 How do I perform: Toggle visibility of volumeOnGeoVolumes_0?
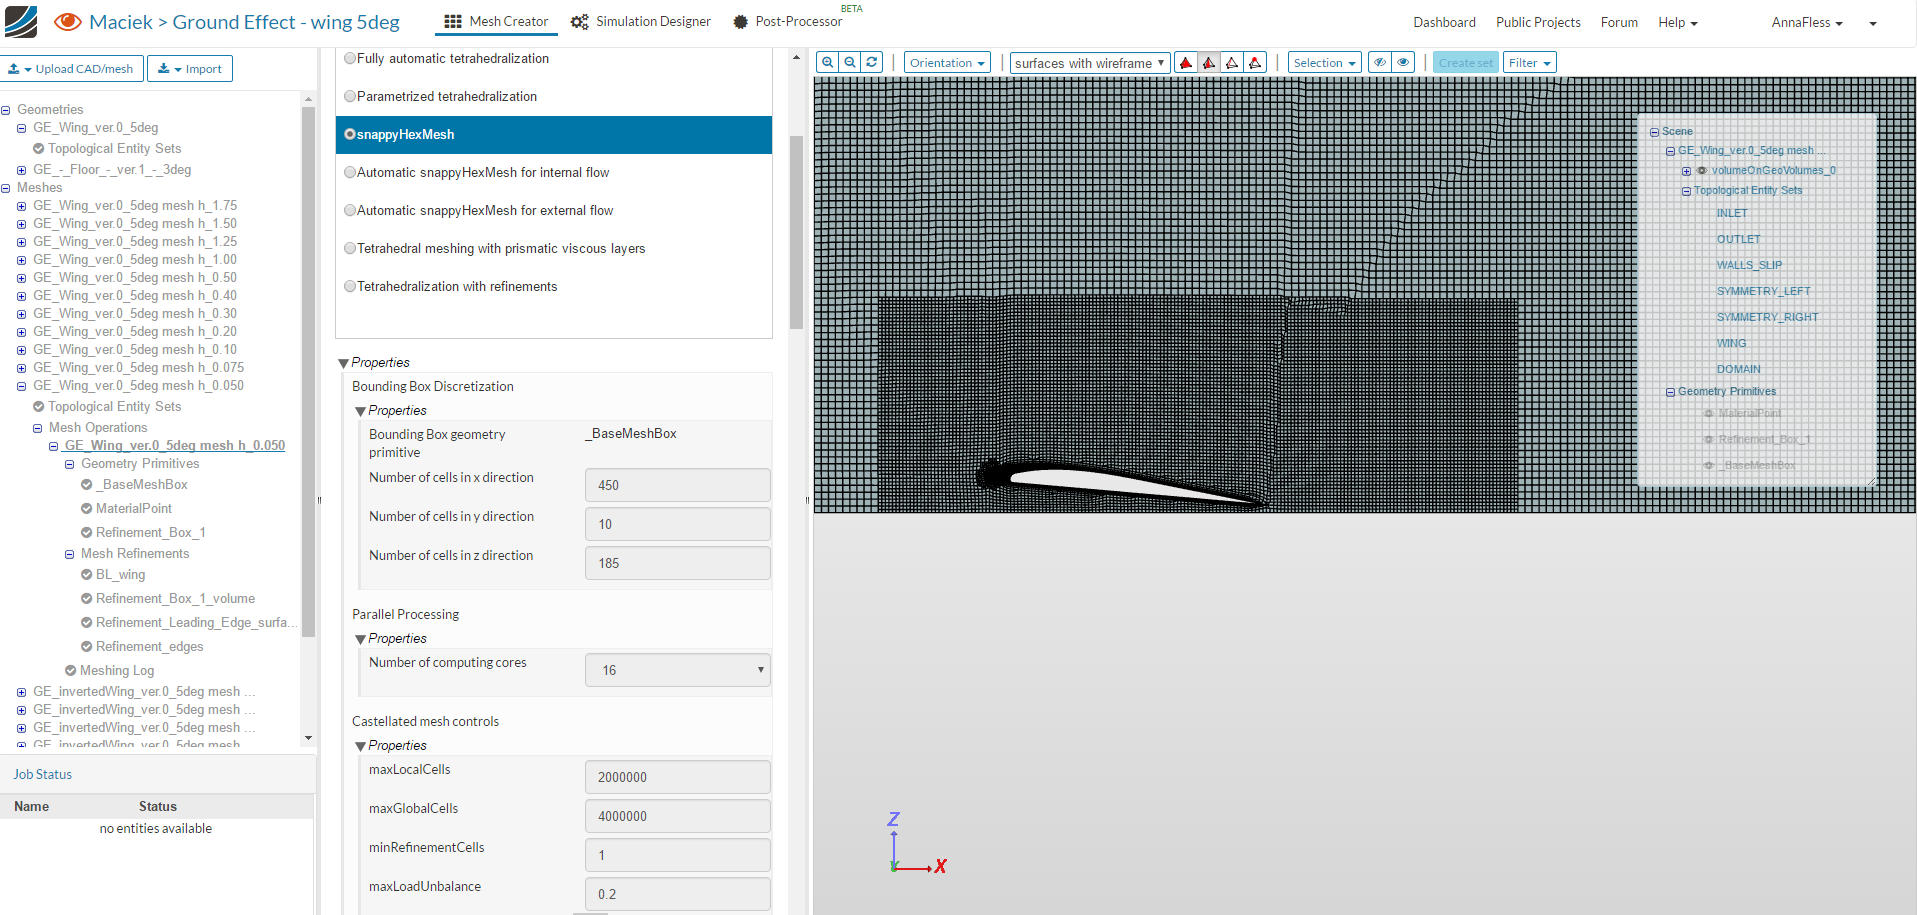1702,171
